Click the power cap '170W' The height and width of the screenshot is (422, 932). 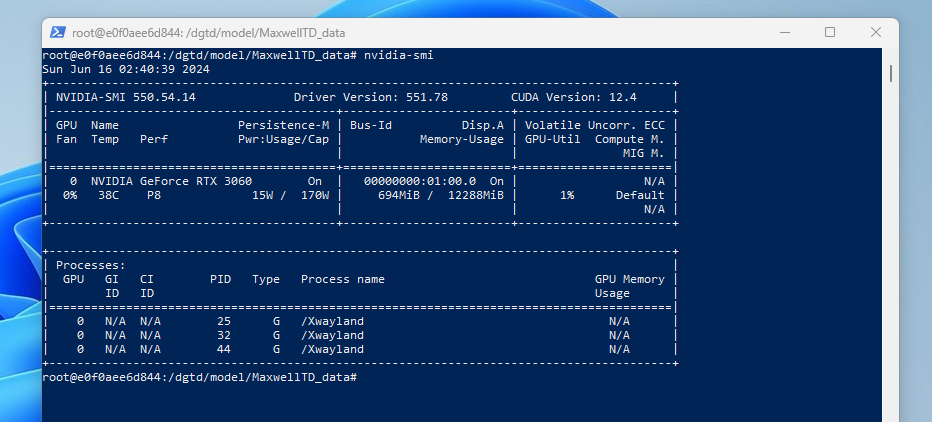point(315,195)
